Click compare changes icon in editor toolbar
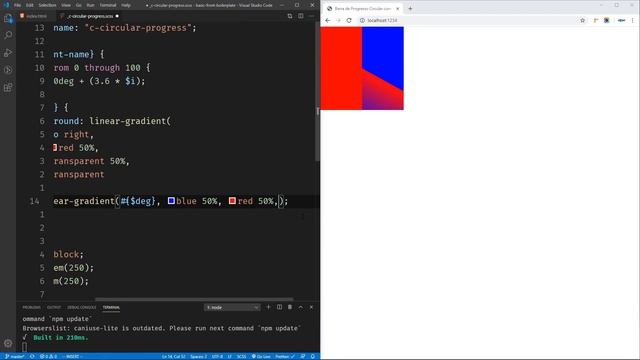 290,16
